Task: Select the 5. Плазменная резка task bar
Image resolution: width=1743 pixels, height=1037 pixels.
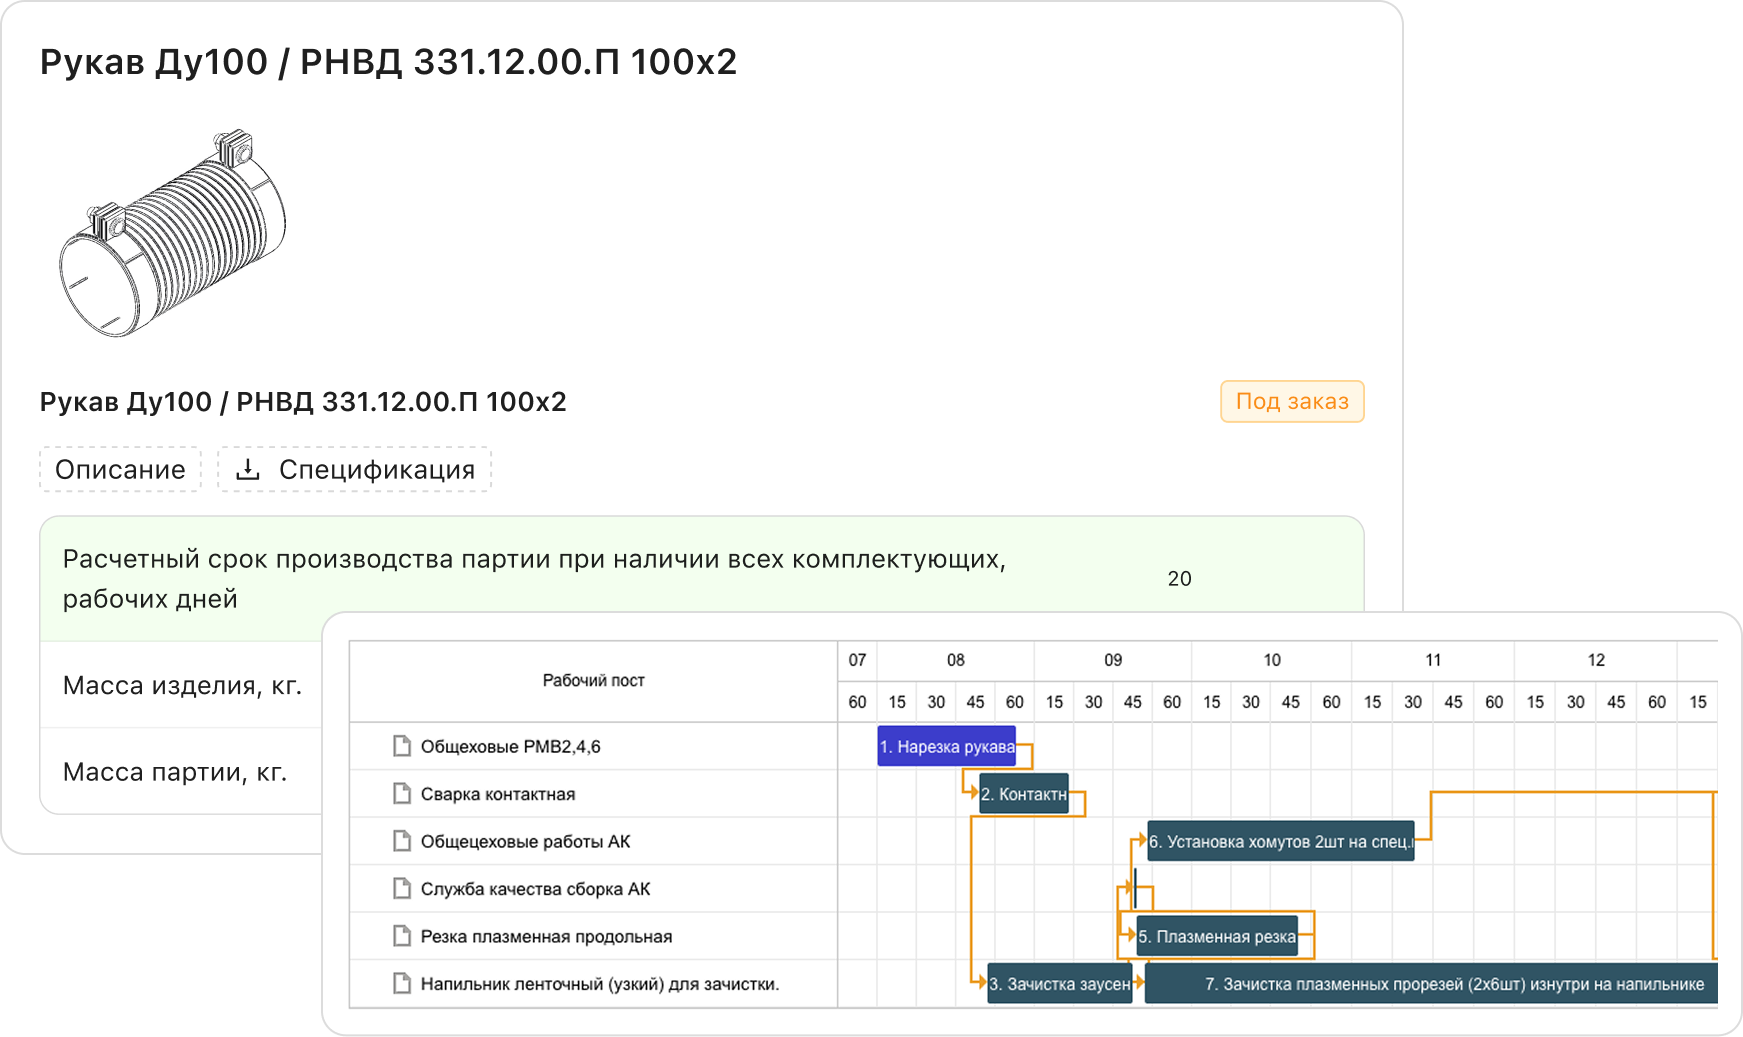Action: (1216, 936)
